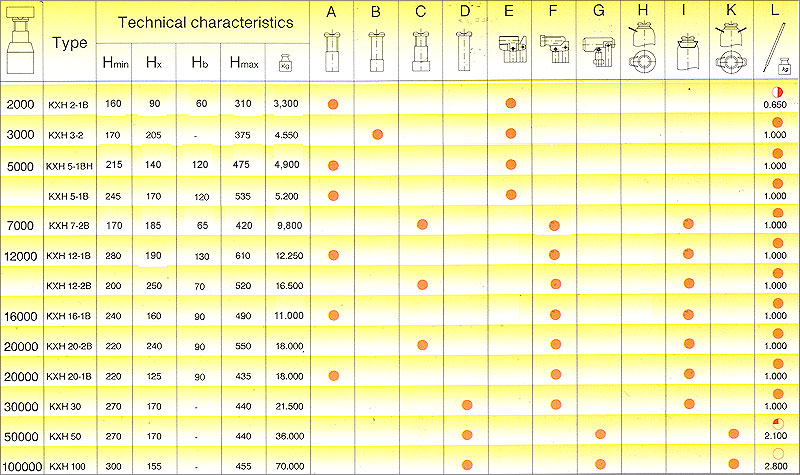The height and width of the screenshot is (475, 800).
Task: Click the letter "E" column header
Action: 509,11
